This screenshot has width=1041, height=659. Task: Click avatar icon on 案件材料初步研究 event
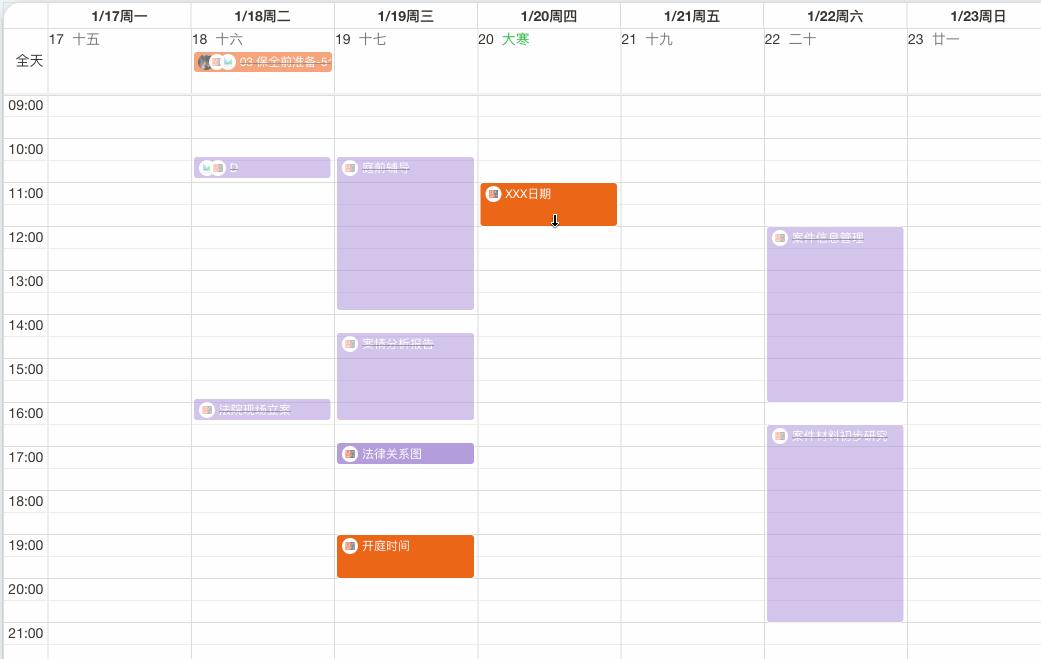[779, 435]
